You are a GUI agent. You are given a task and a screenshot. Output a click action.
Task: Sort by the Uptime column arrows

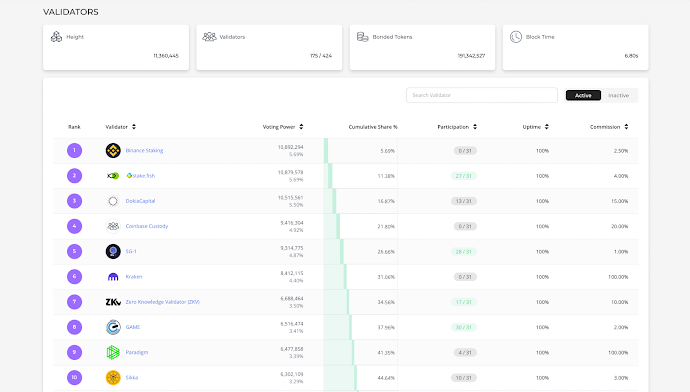[x=547, y=127]
